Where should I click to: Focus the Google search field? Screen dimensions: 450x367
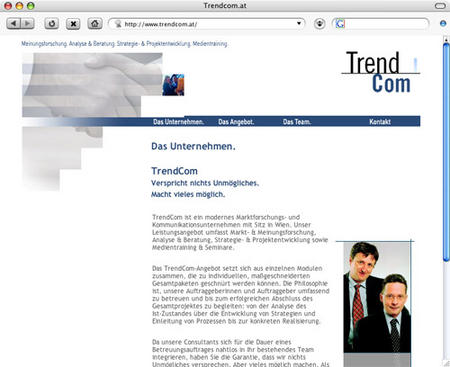[381, 24]
